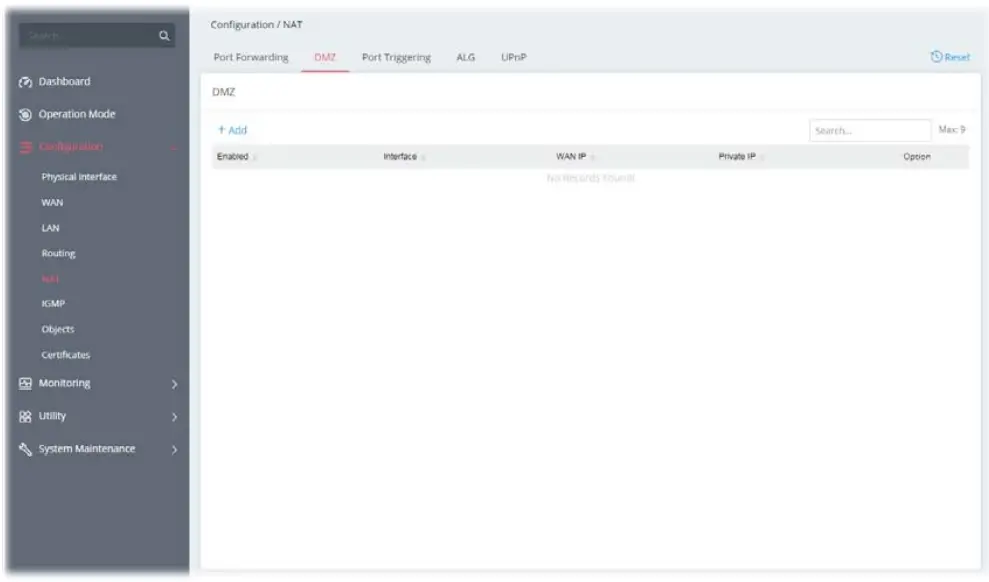Expand the Utility submenu chevron
This screenshot has height=582, width=989.
pyautogui.click(x=175, y=417)
